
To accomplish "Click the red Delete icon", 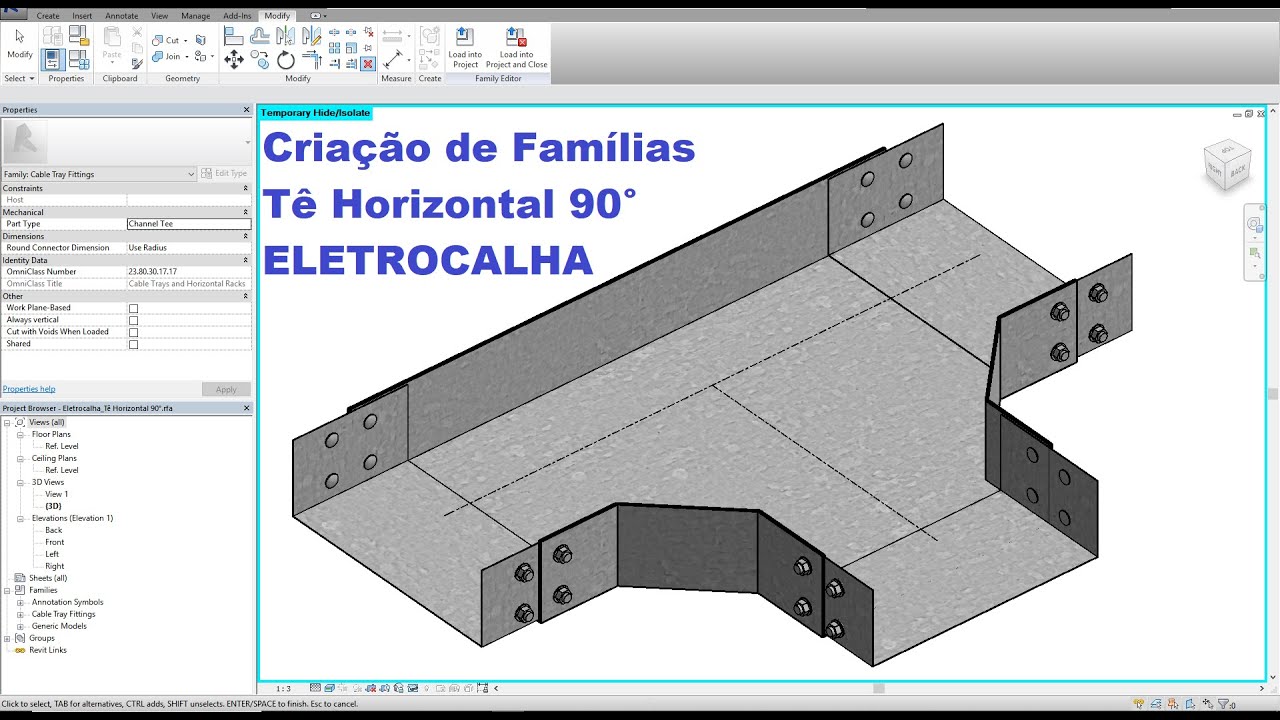I will tap(367, 63).
